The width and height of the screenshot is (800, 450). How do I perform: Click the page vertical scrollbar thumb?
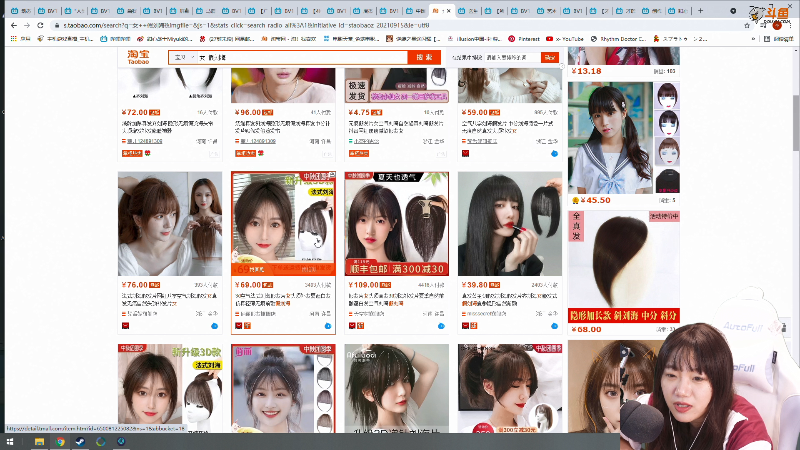795,122
